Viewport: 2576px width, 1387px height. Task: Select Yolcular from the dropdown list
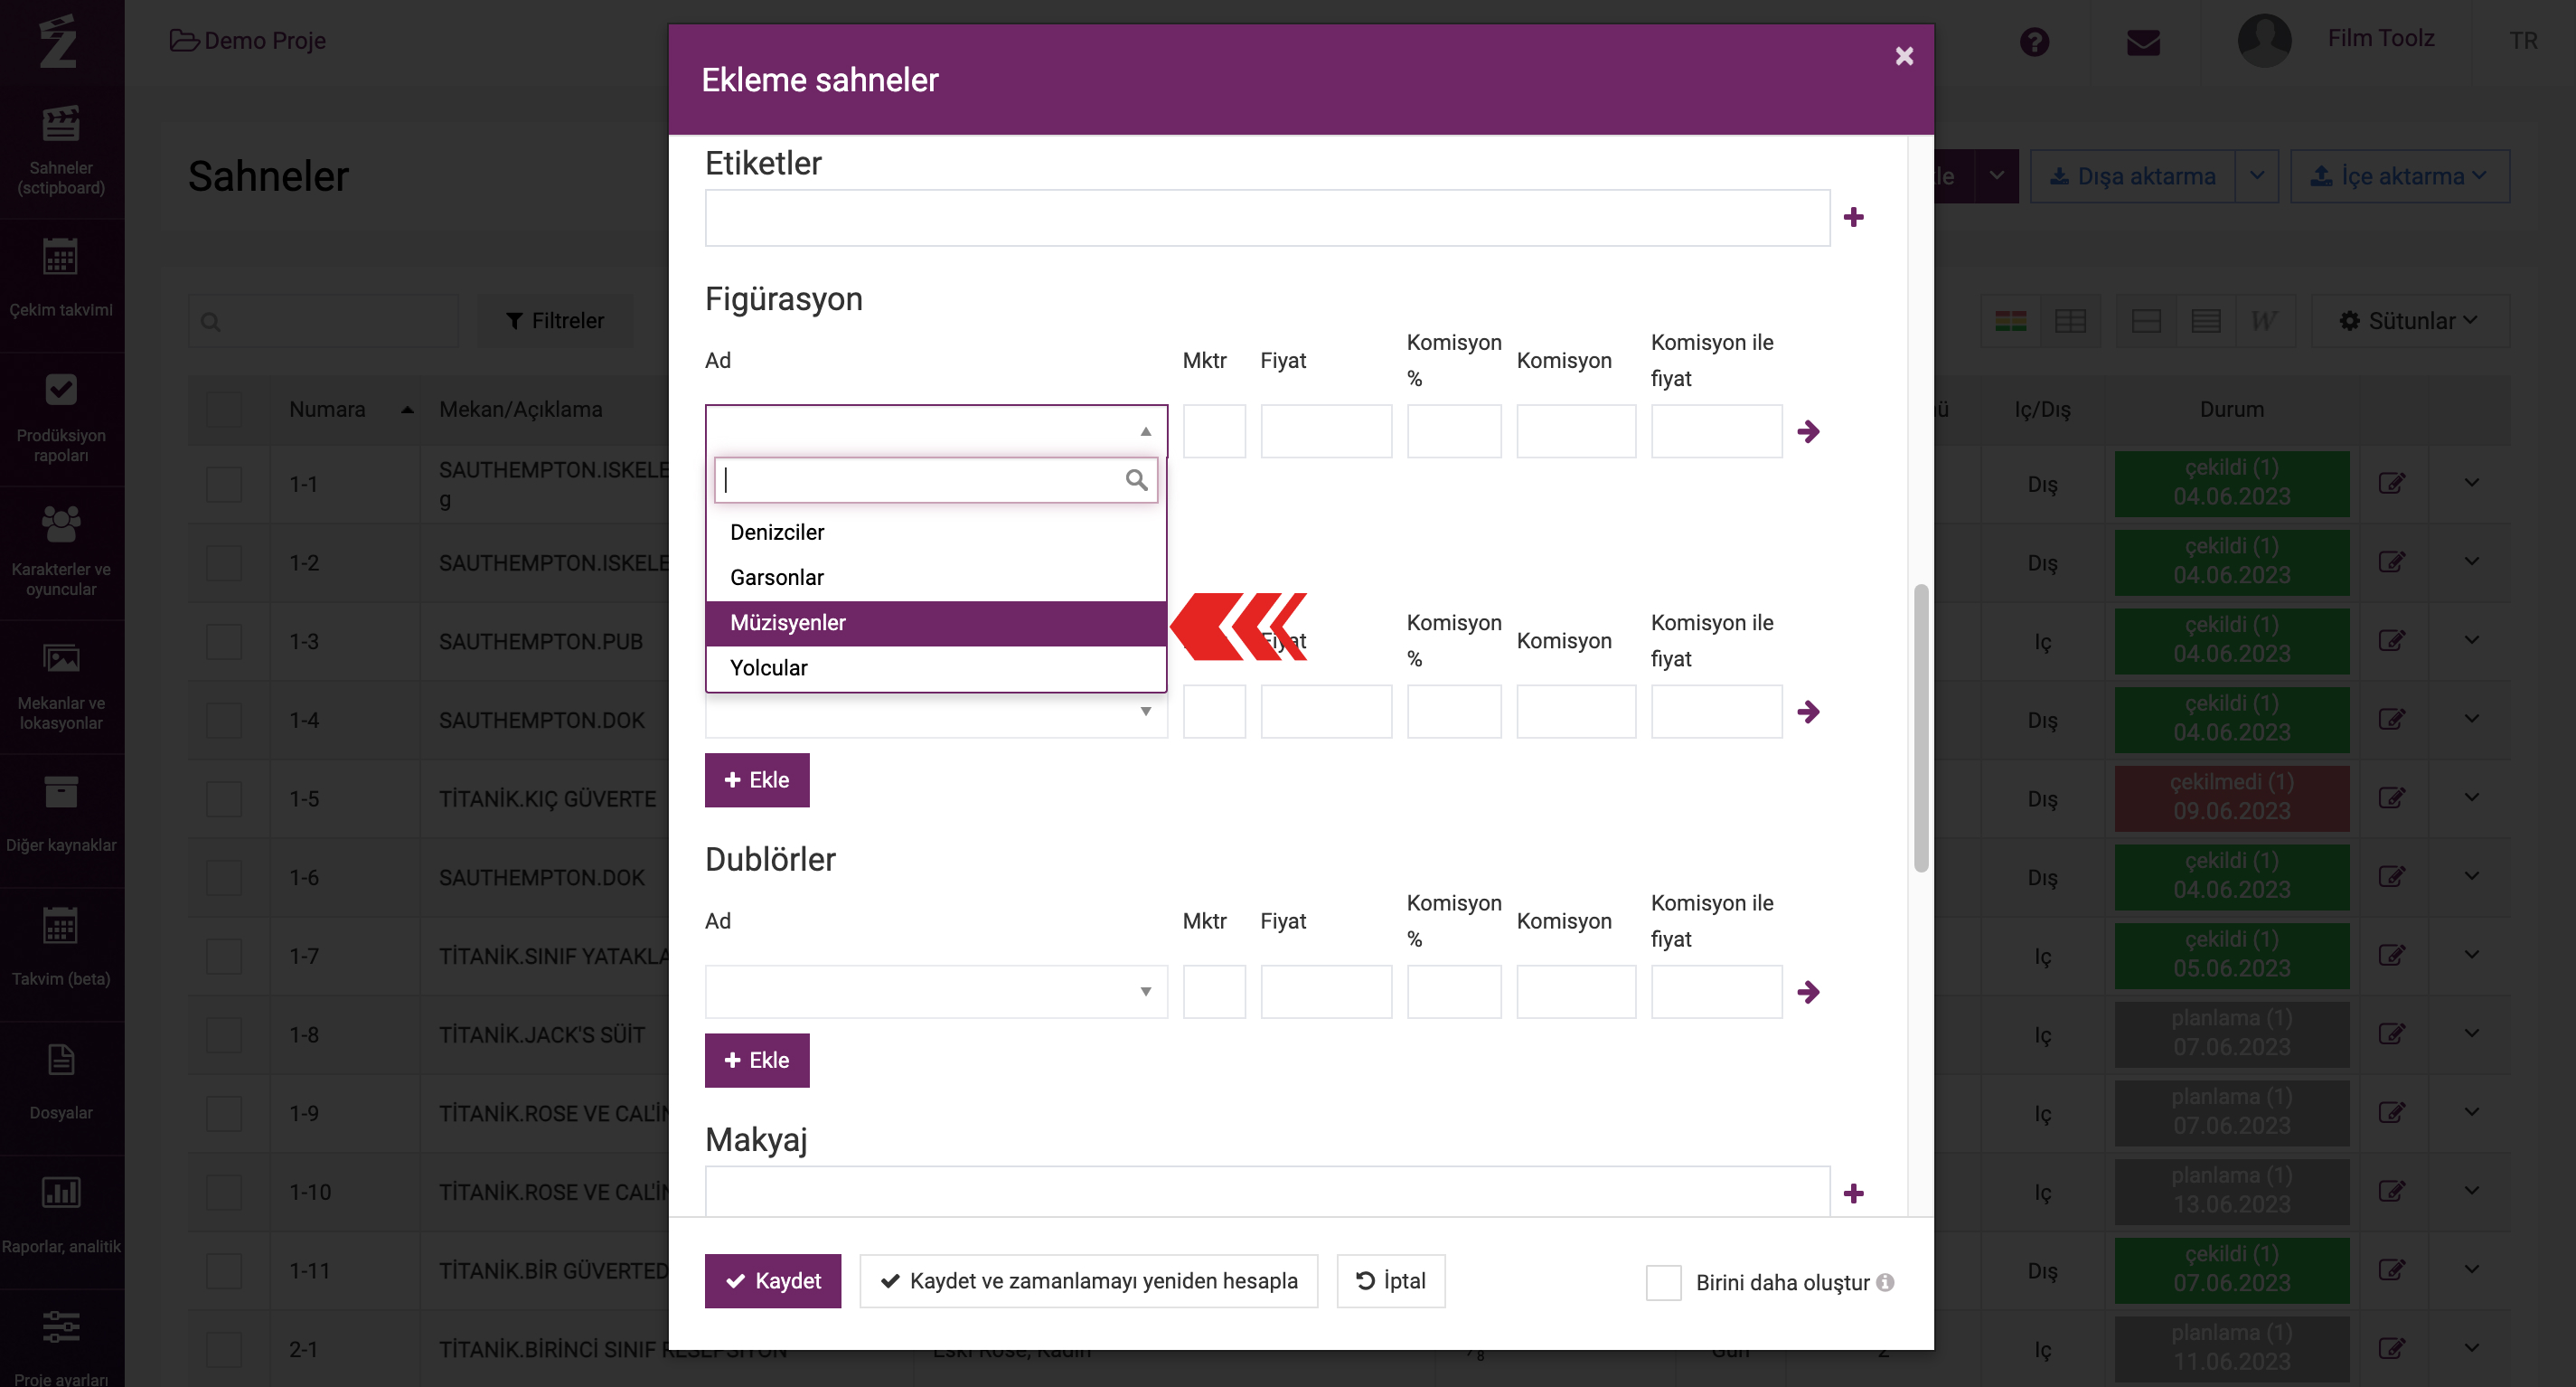click(x=936, y=668)
